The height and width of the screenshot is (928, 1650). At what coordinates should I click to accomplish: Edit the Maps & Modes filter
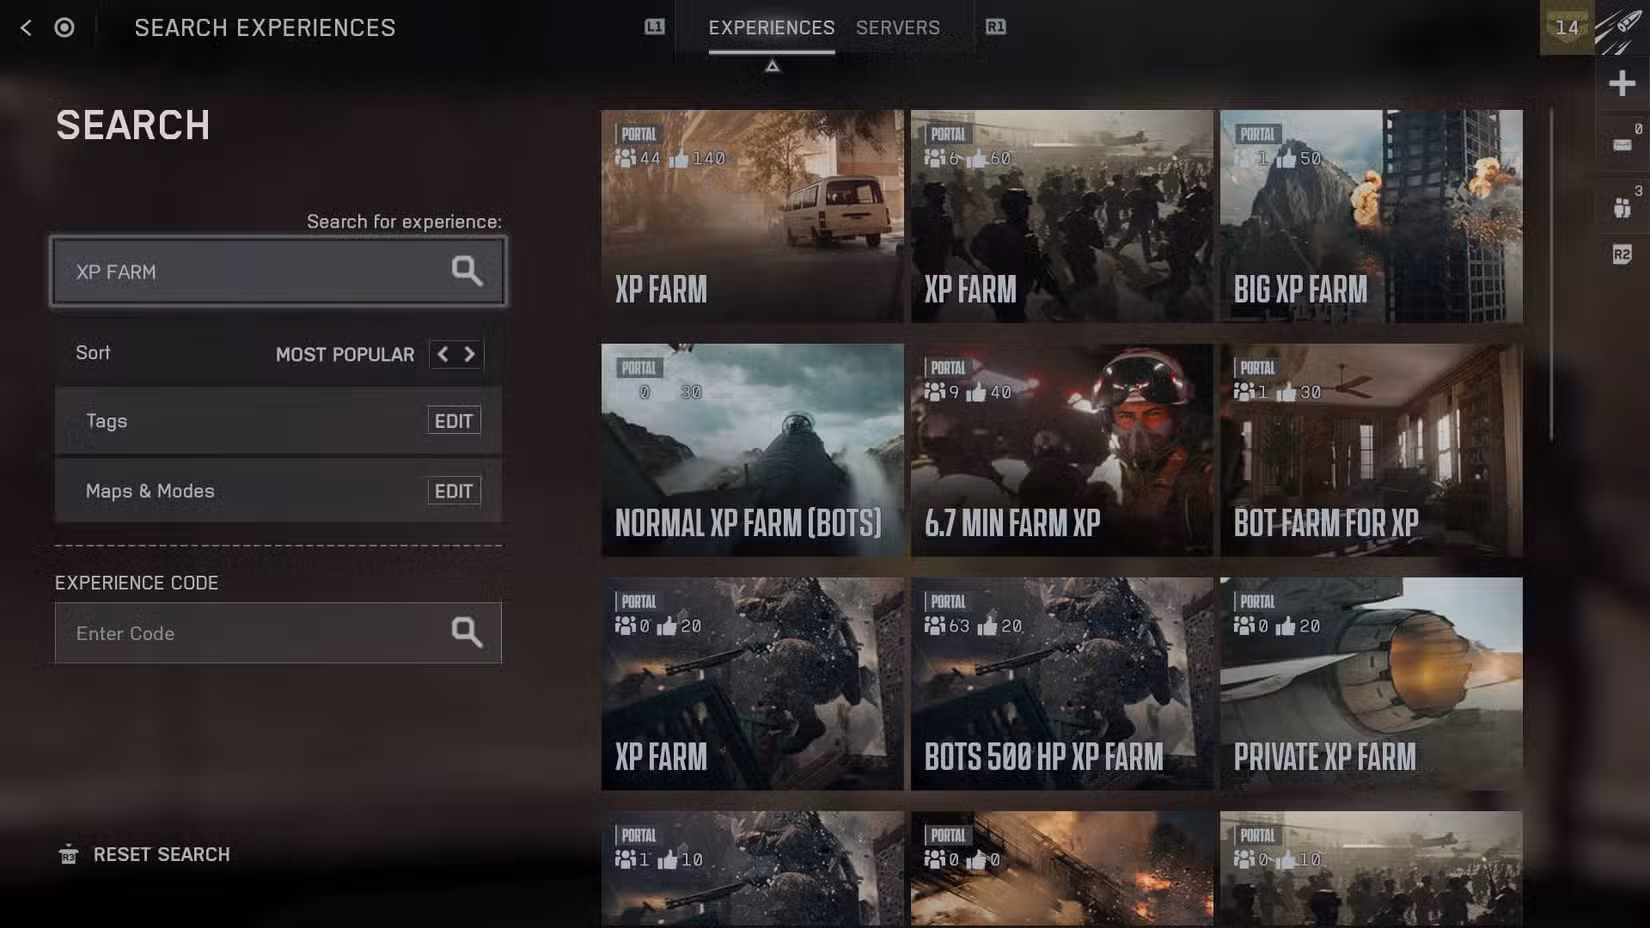click(x=453, y=491)
